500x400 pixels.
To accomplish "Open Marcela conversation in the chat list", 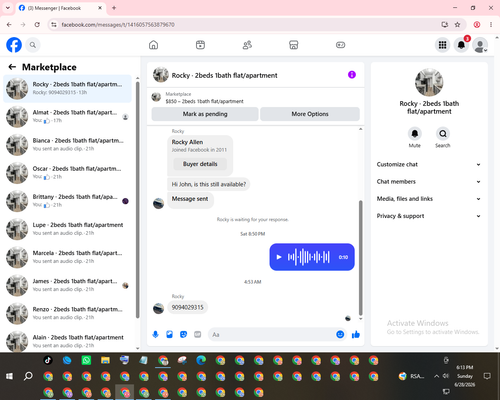I will tap(68, 257).
